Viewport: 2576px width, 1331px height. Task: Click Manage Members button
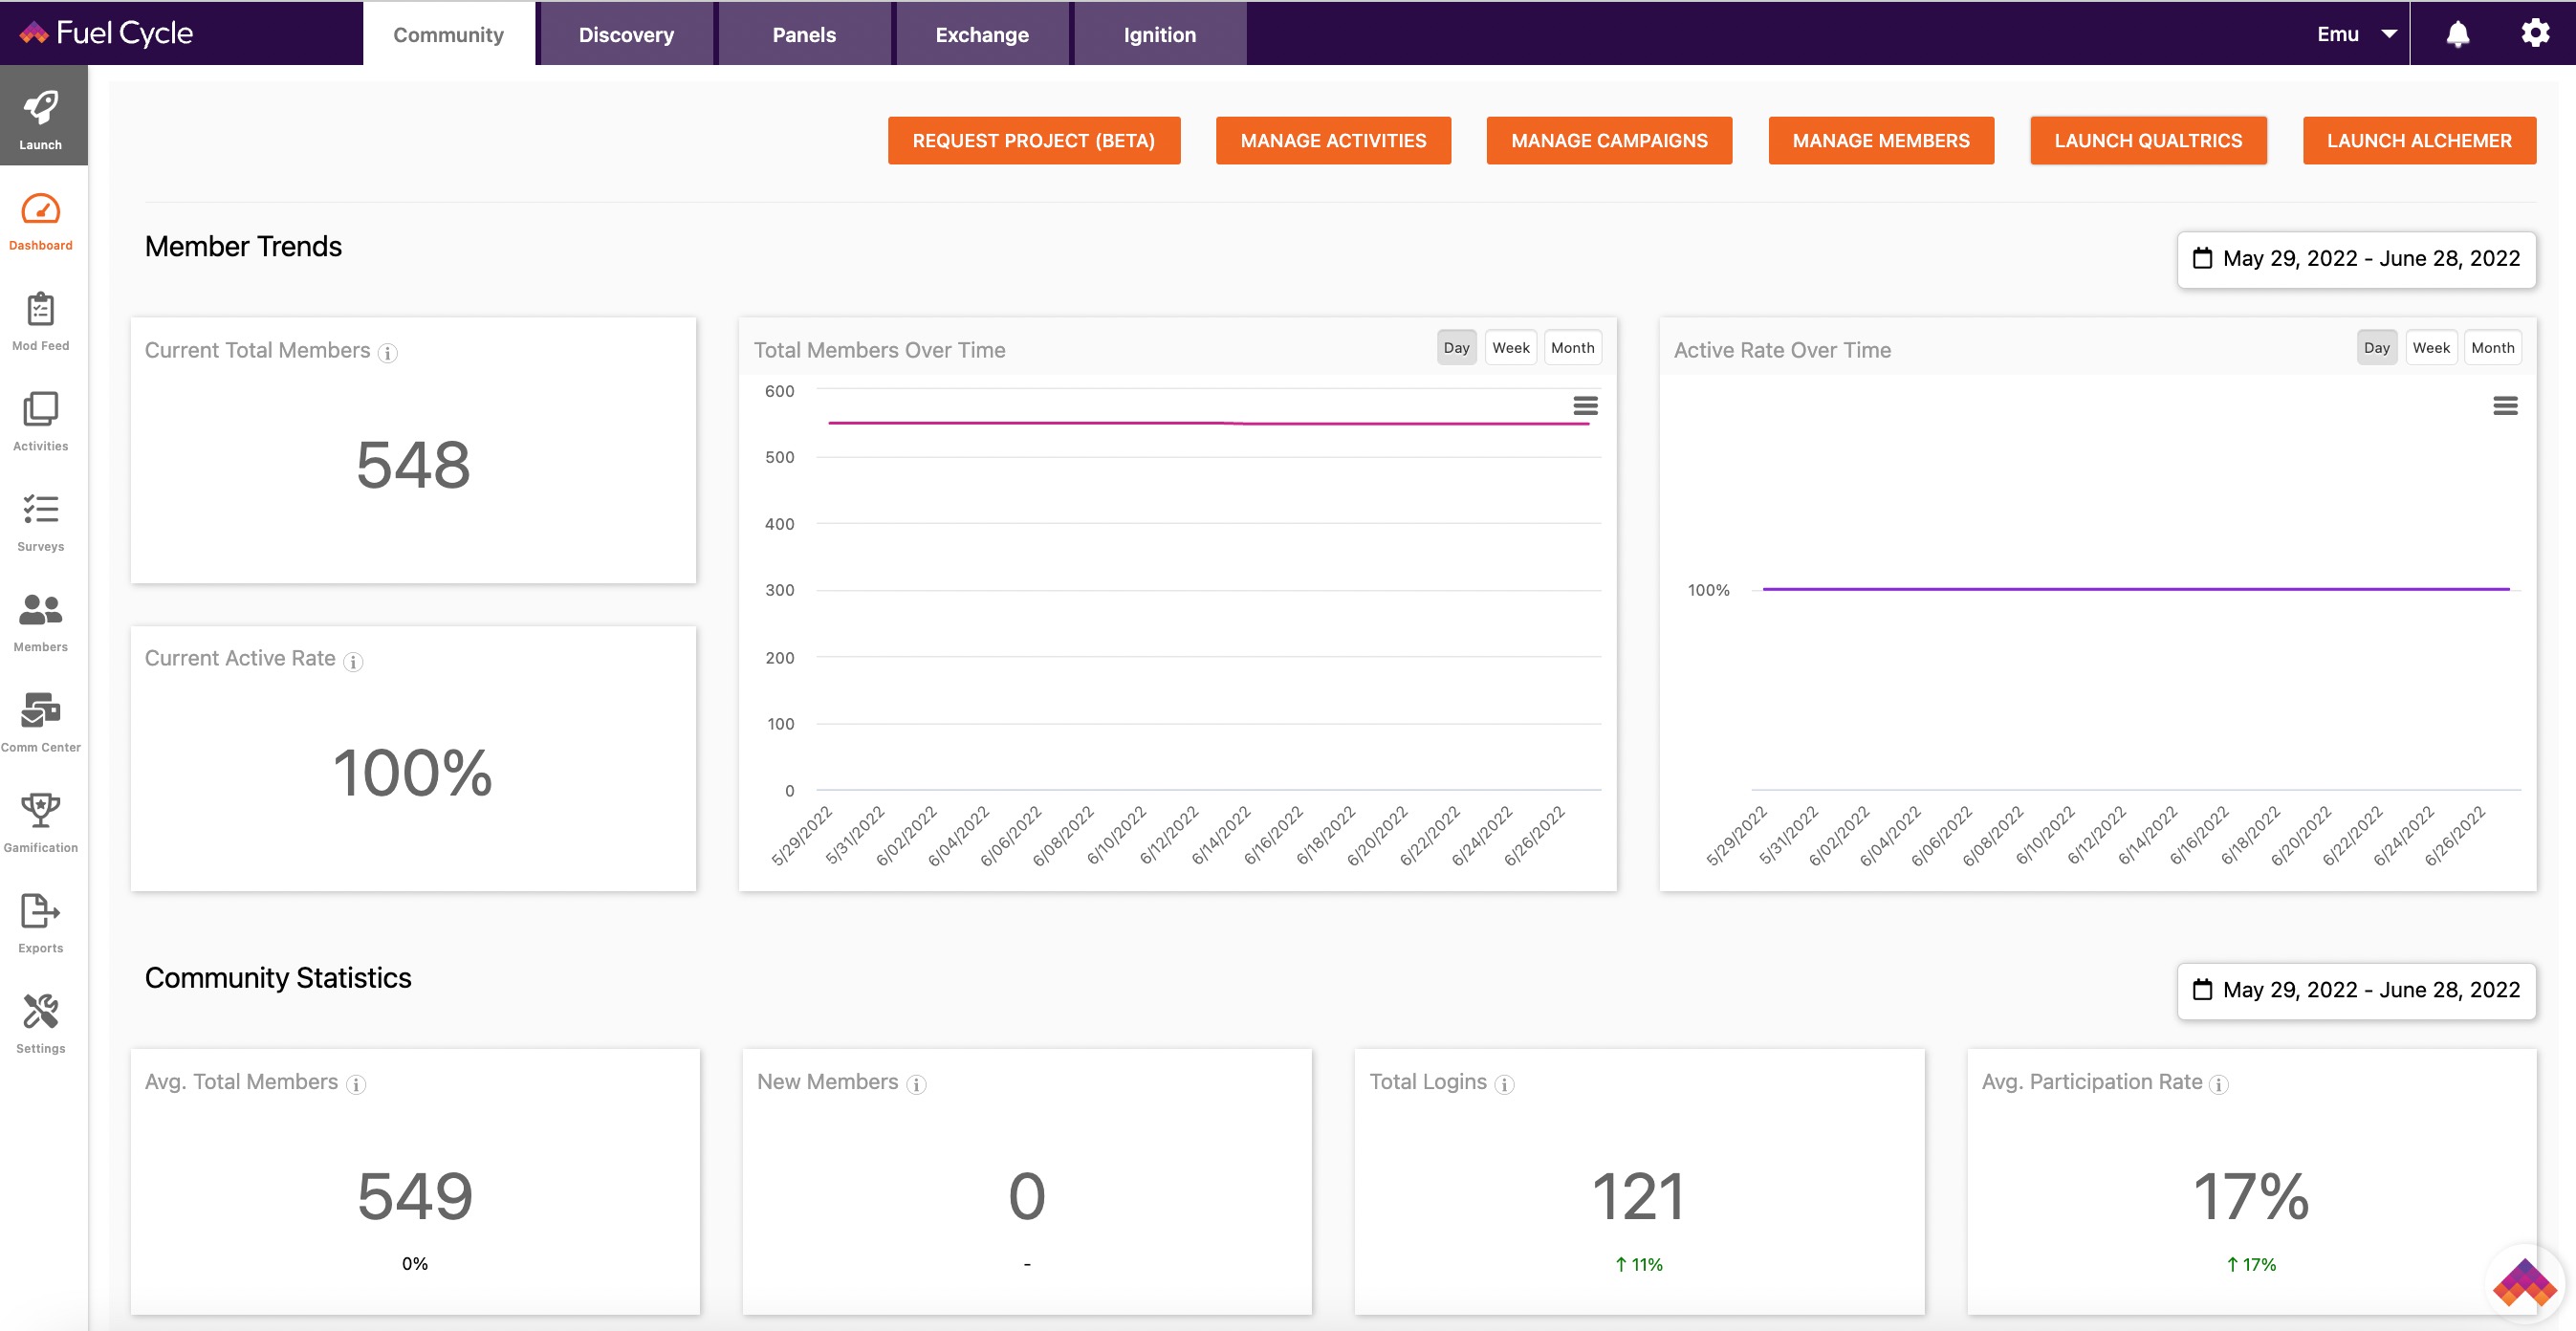pyautogui.click(x=1881, y=140)
